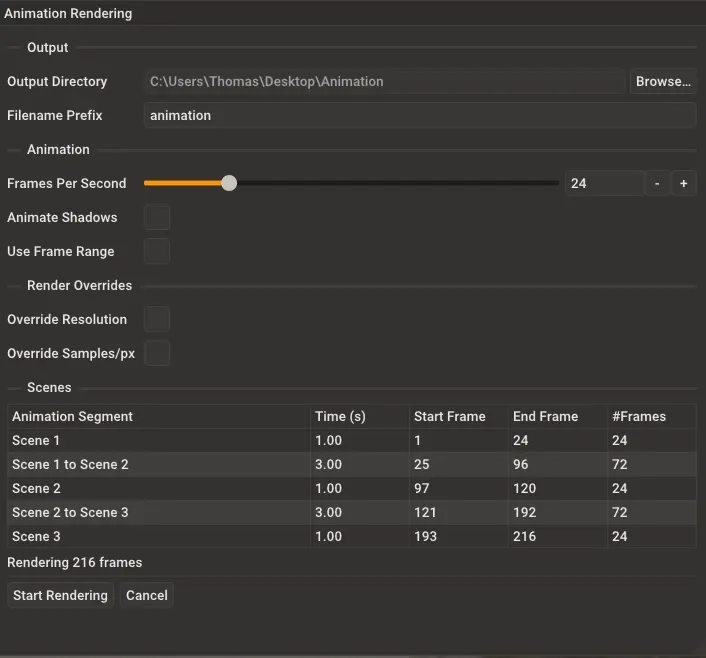Click Start Frame value 121
Screen dimensions: 706x658
pyautogui.click(x=425, y=513)
